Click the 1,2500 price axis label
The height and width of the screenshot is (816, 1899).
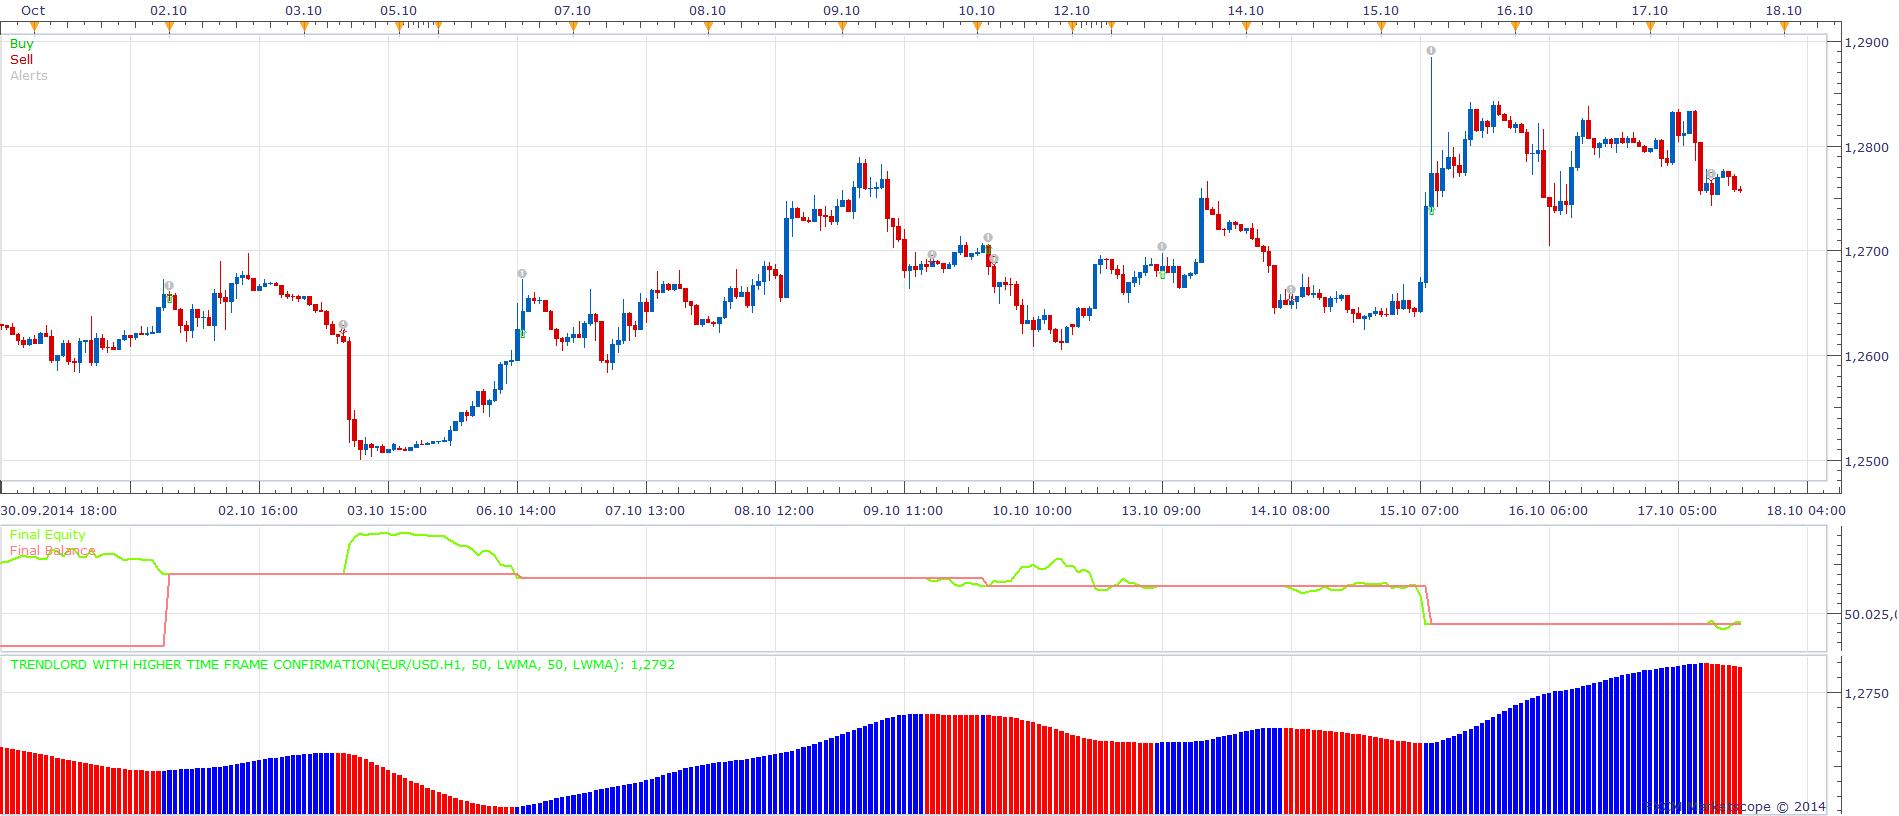pyautogui.click(x=1867, y=462)
